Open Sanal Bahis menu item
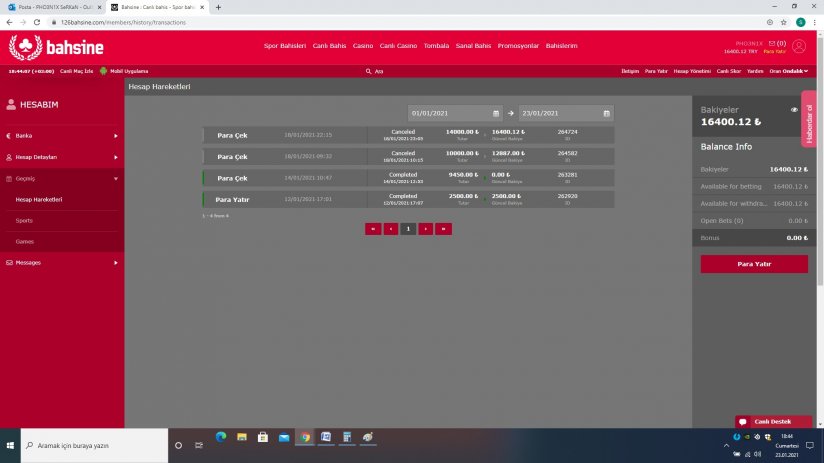The image size is (824, 463). click(473, 46)
